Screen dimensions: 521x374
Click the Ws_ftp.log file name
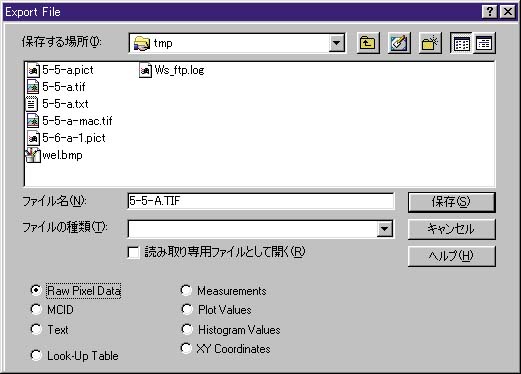point(179,70)
